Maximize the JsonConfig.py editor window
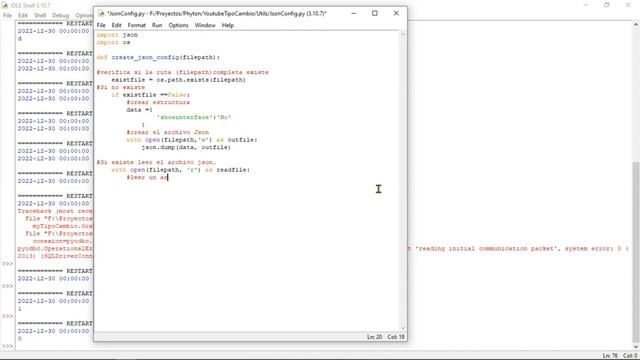 click(375, 13)
